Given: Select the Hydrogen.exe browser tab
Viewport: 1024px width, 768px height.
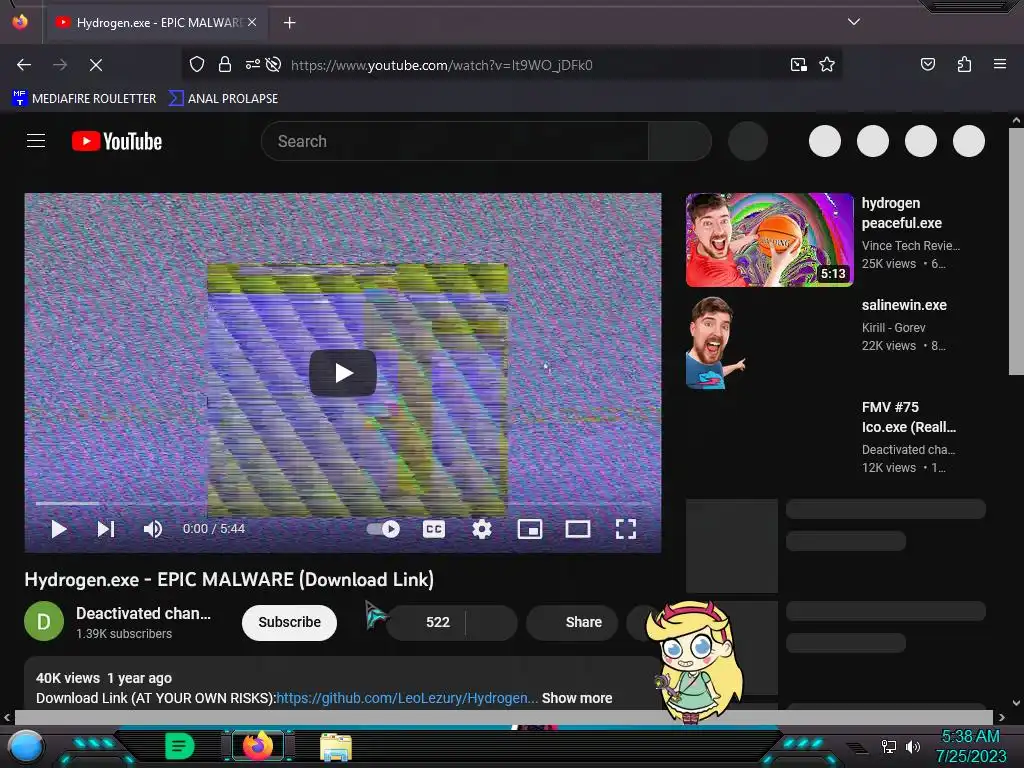Looking at the screenshot, I should tap(155, 23).
